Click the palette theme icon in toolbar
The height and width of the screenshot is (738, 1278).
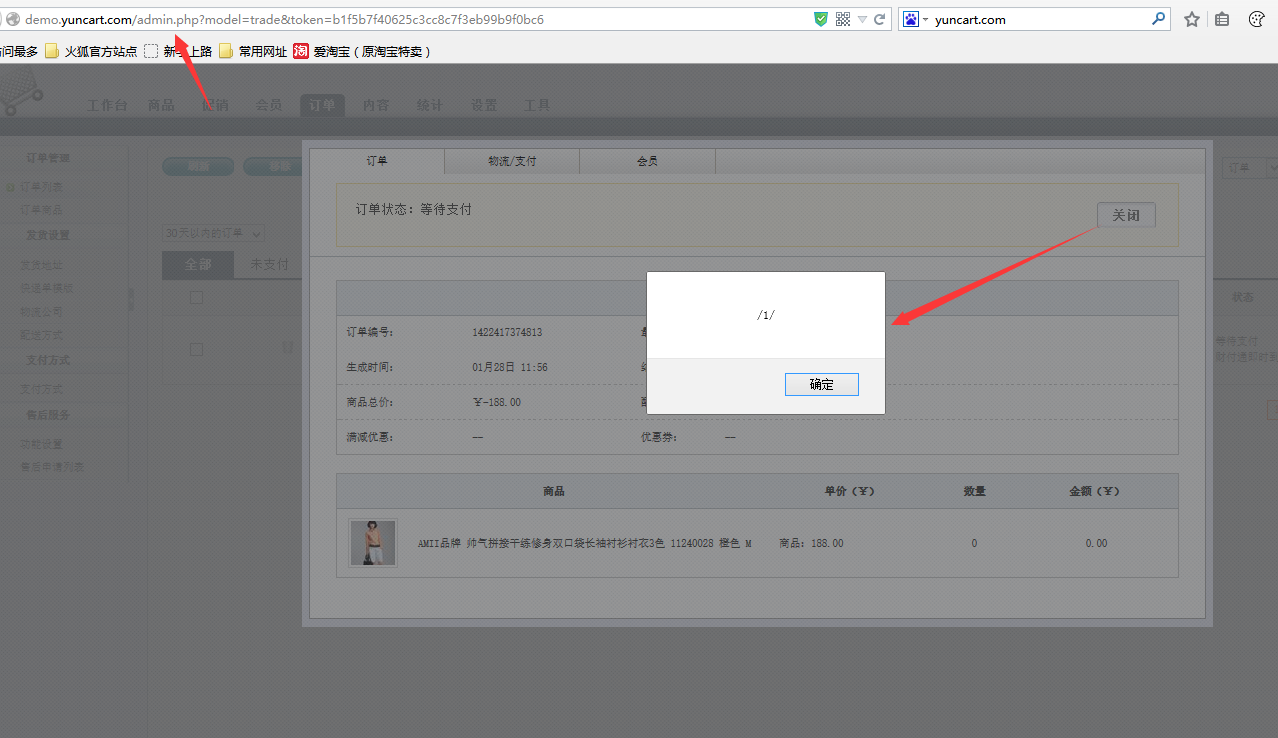click(1258, 19)
